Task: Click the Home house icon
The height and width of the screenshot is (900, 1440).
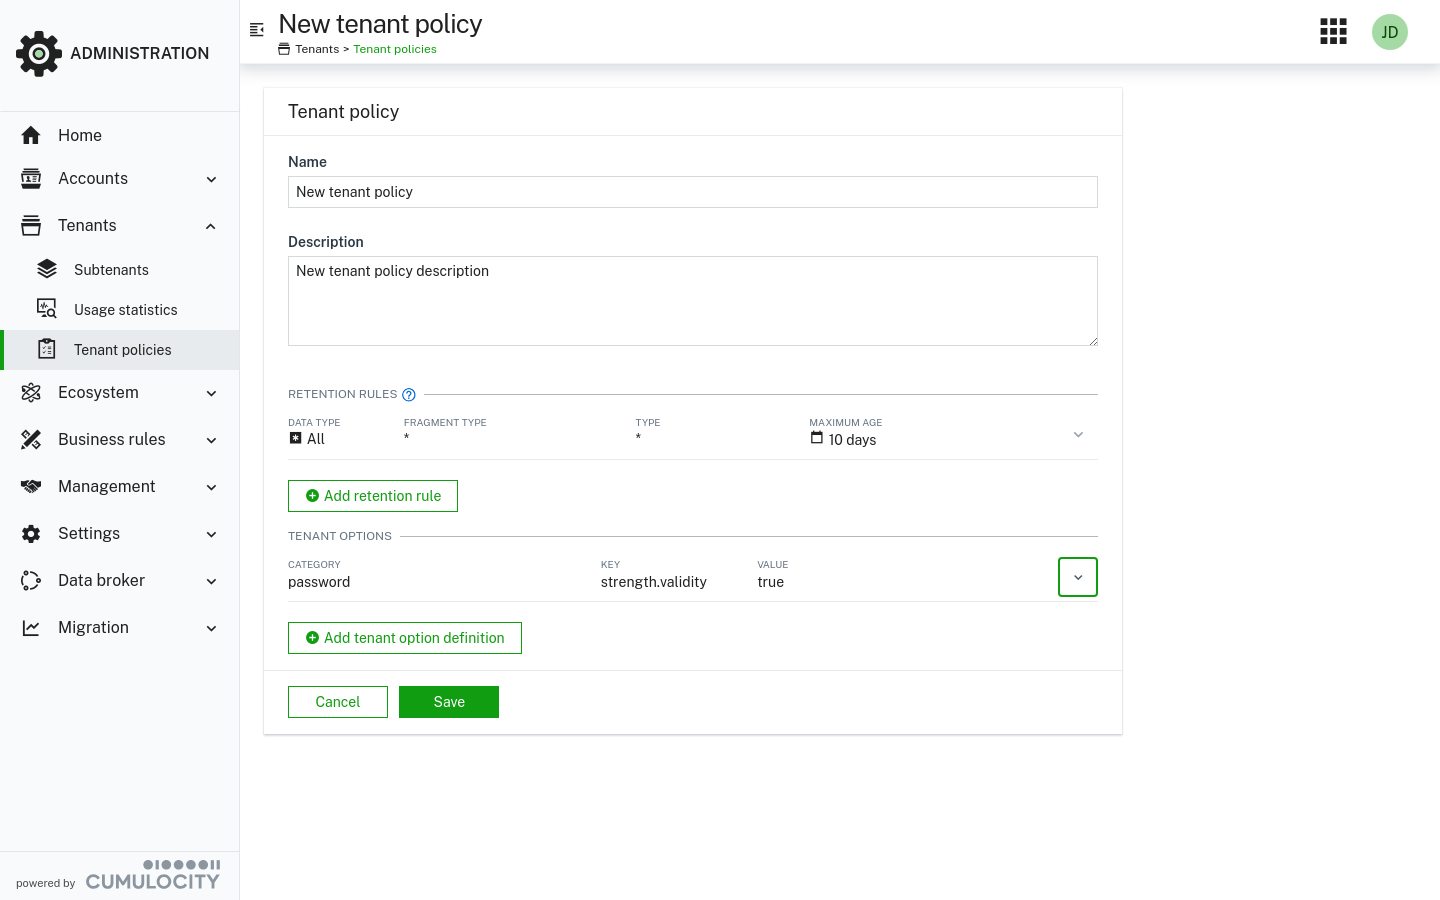Action: click(31, 135)
